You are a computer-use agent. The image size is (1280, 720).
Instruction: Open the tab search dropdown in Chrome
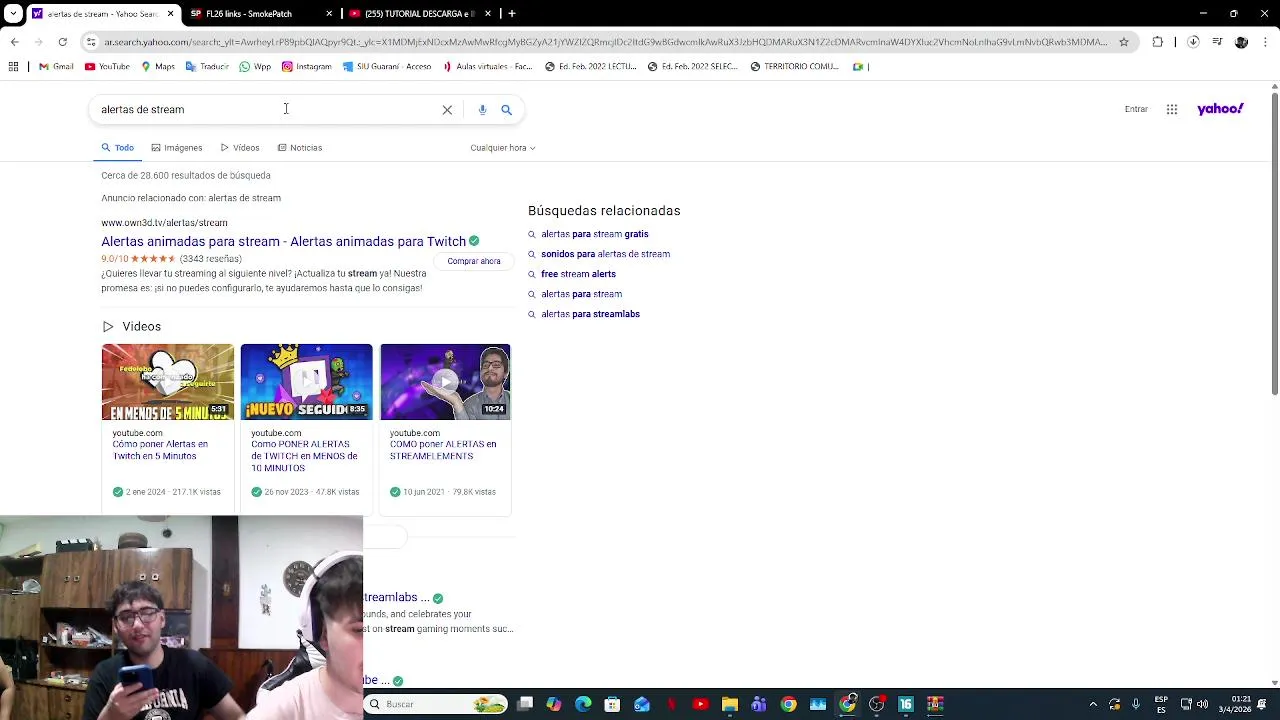tap(13, 14)
